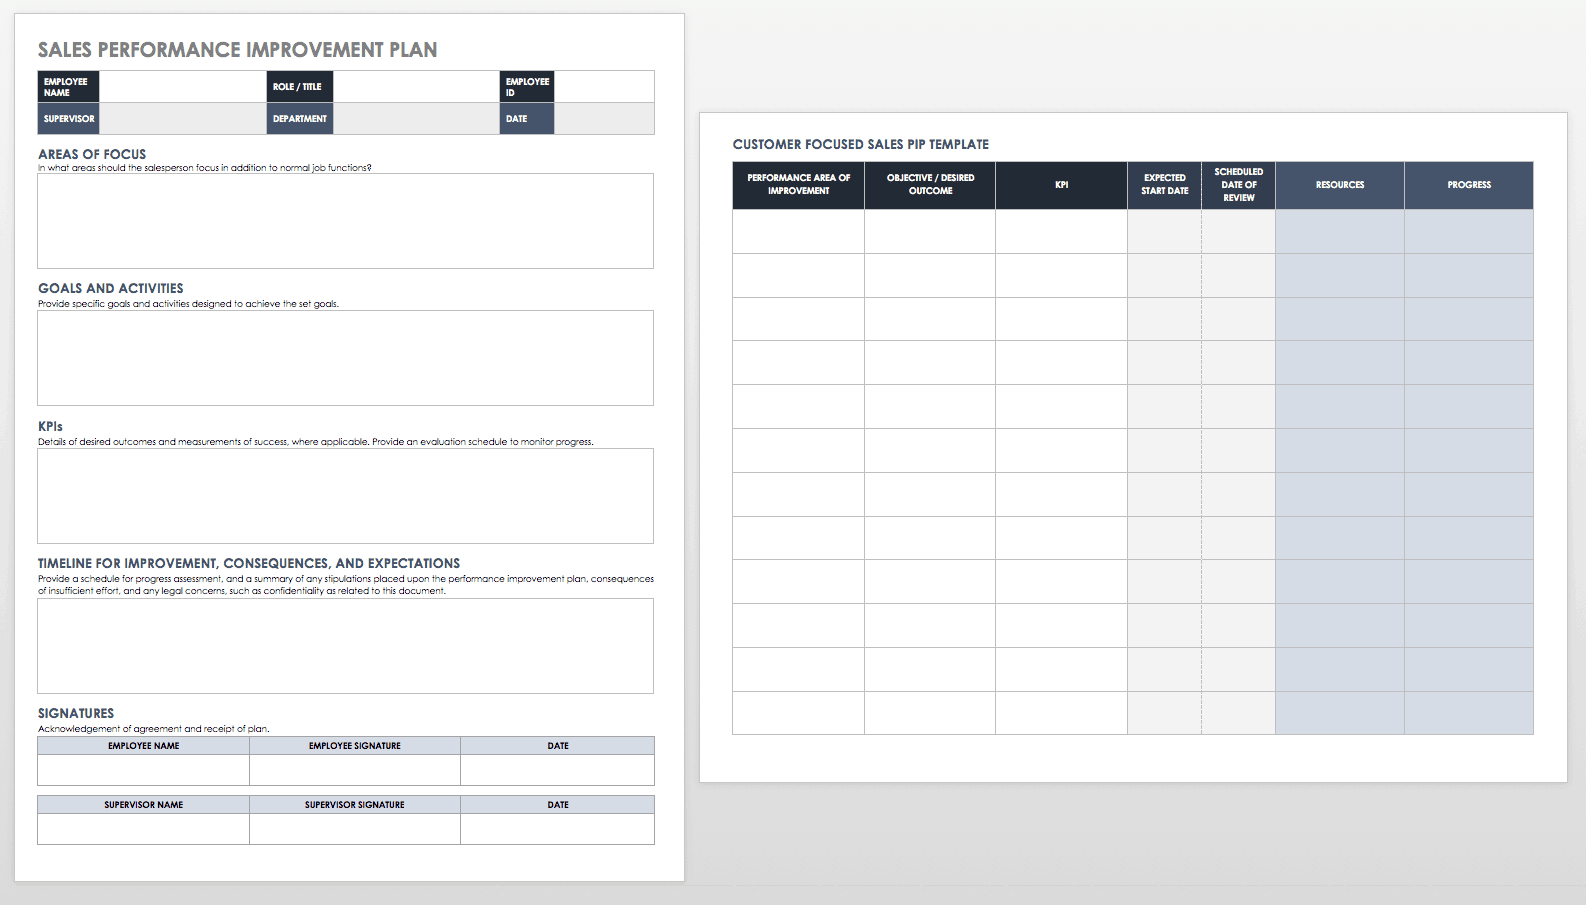Click the Role / Title blank field
Image resolution: width=1586 pixels, height=905 pixels.
(416, 87)
